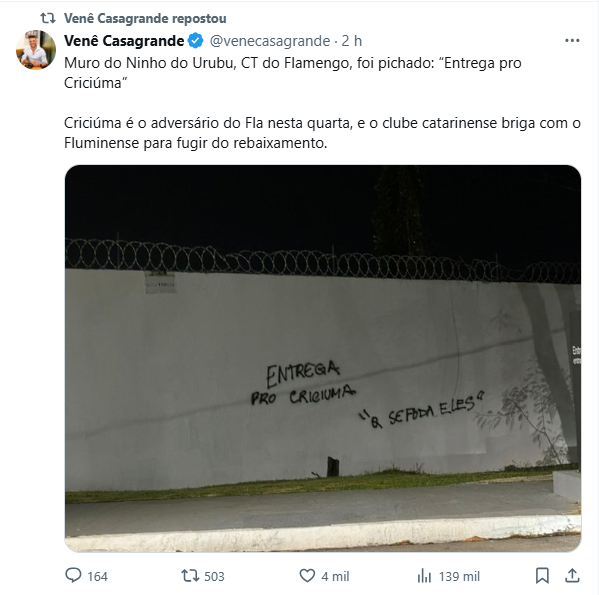The width and height of the screenshot is (599, 595).
Task: Enlarge the graffiti wall photo
Action: 323,358
